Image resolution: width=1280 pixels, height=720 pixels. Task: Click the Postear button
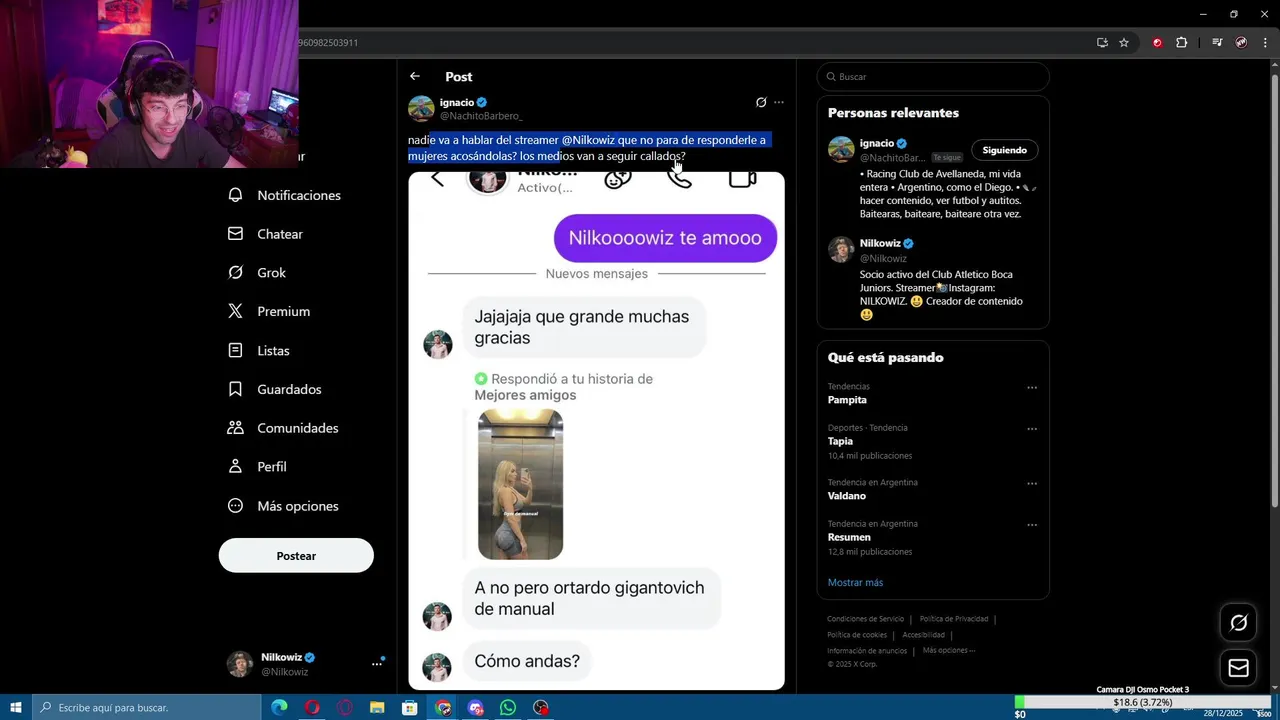[x=296, y=556]
